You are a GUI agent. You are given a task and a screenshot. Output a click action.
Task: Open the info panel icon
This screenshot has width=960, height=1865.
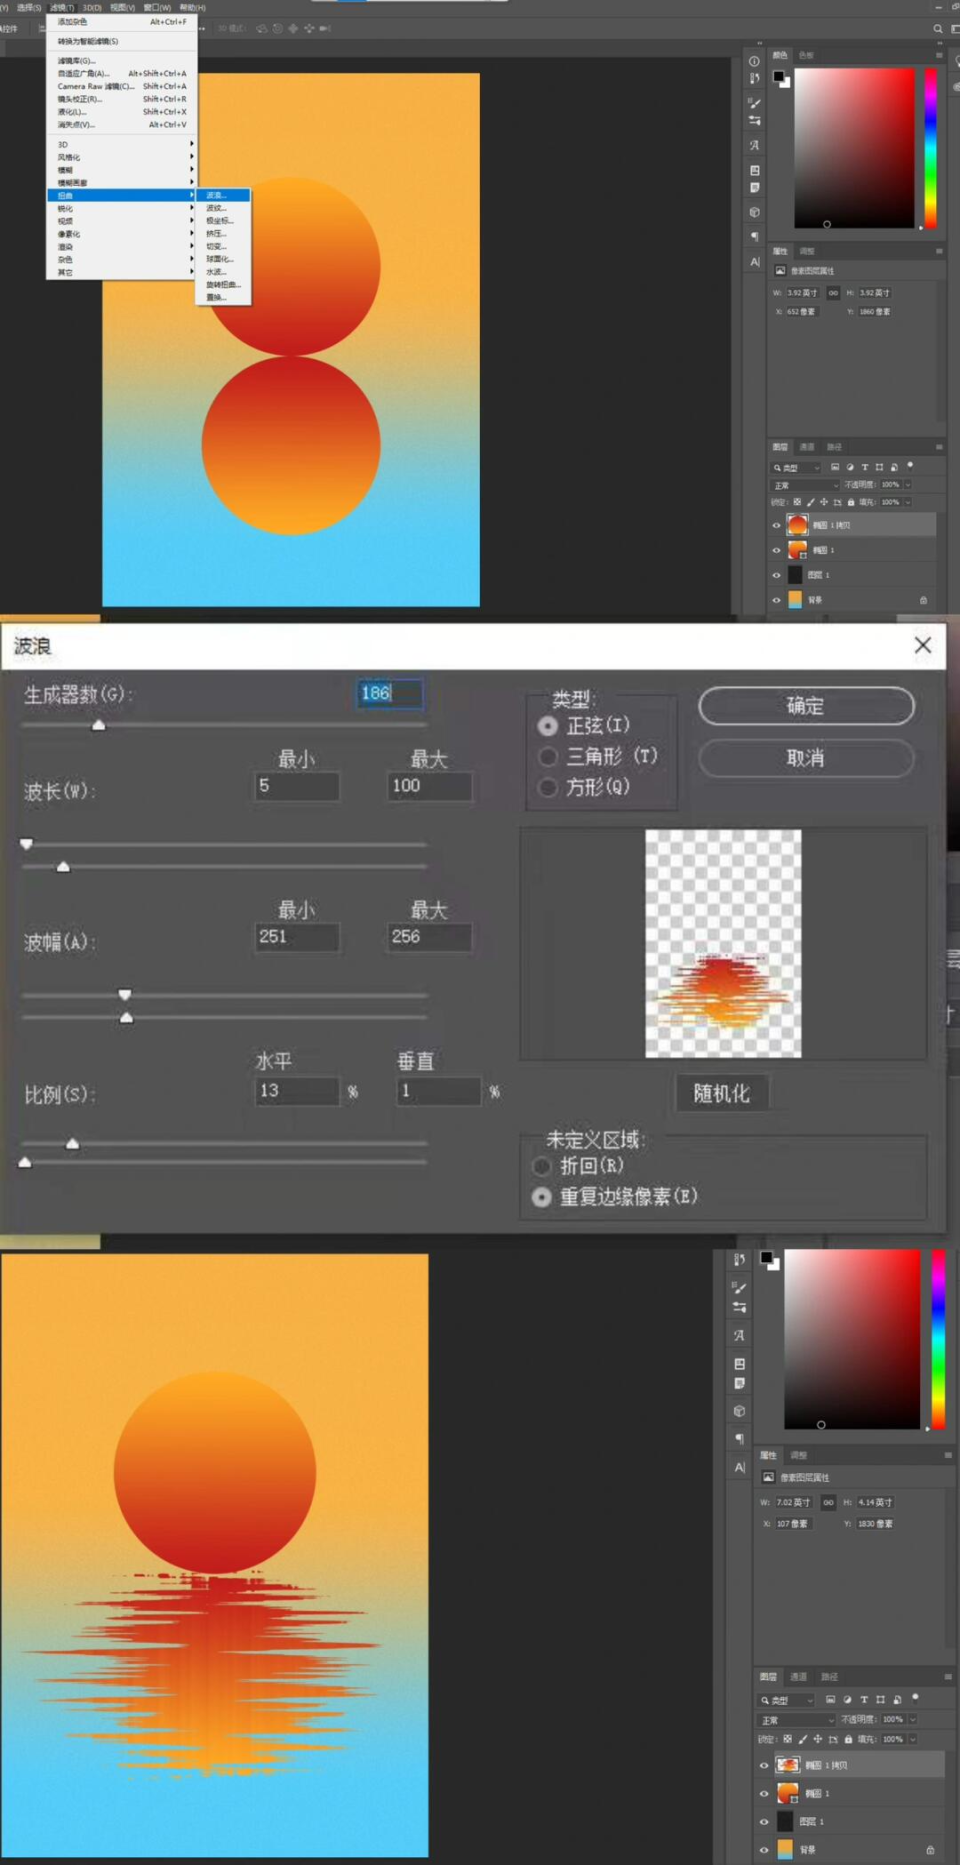[754, 61]
